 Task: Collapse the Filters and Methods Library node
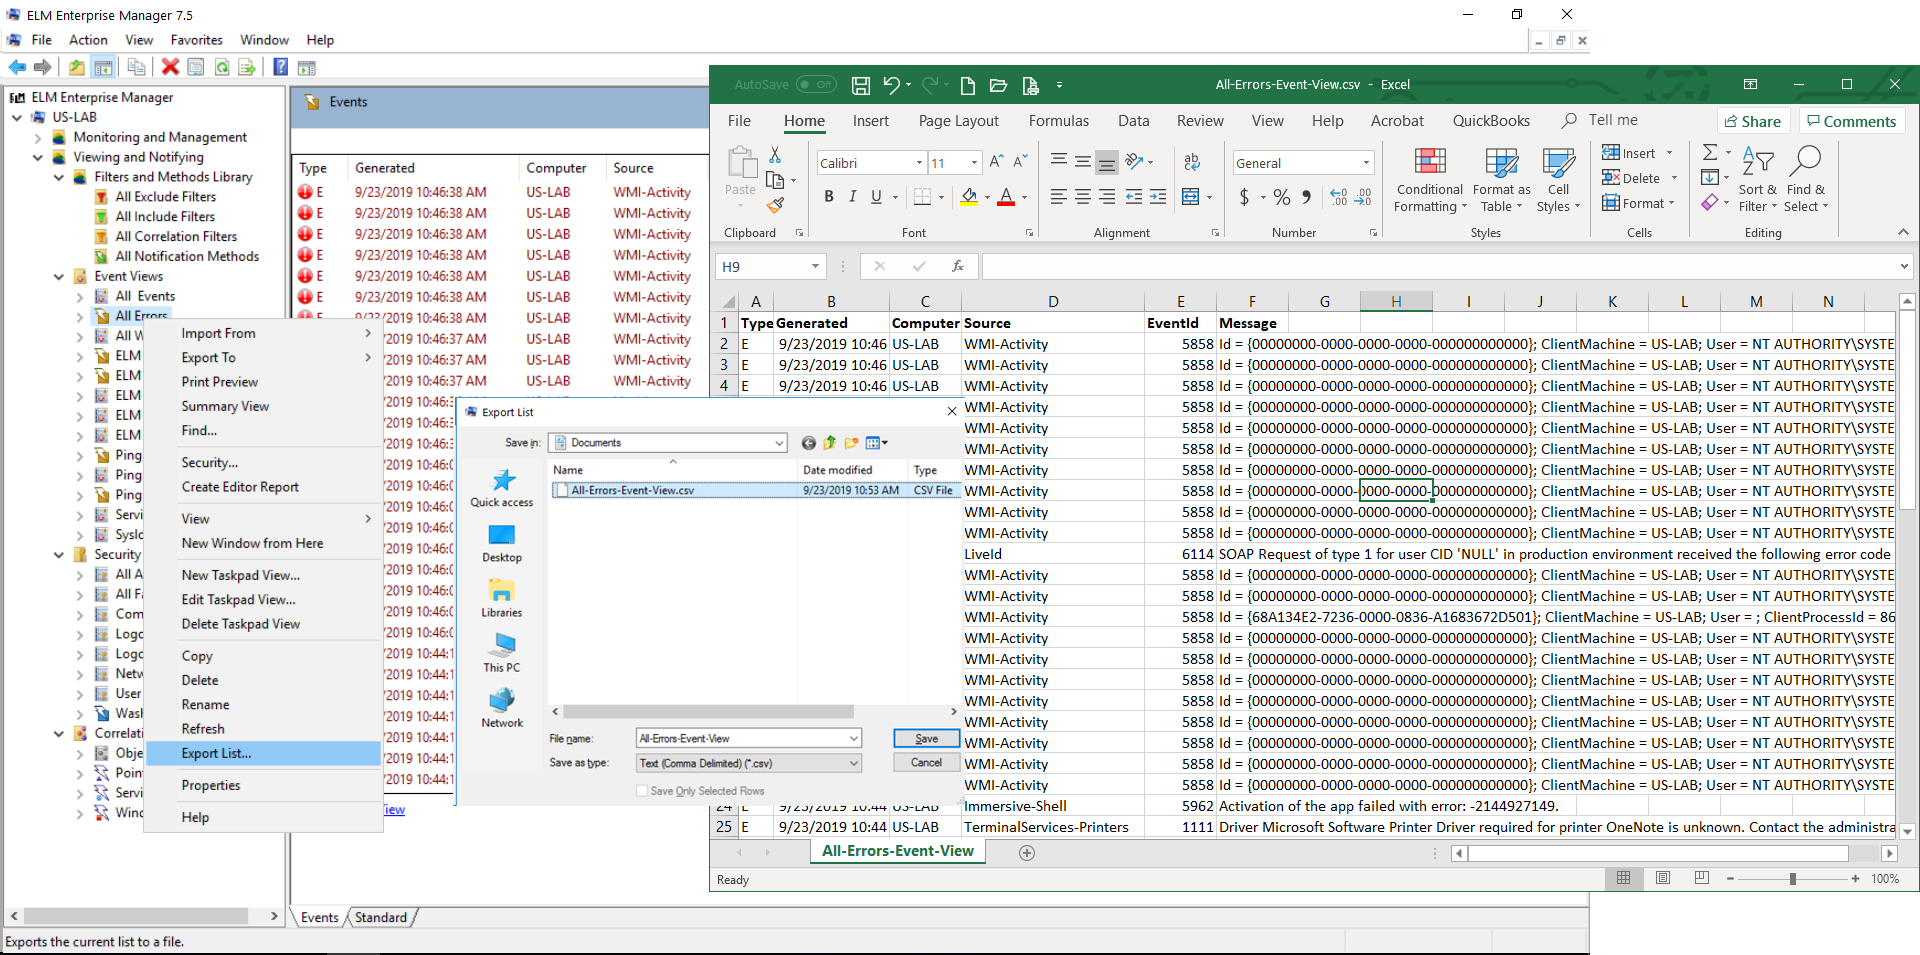(x=59, y=177)
